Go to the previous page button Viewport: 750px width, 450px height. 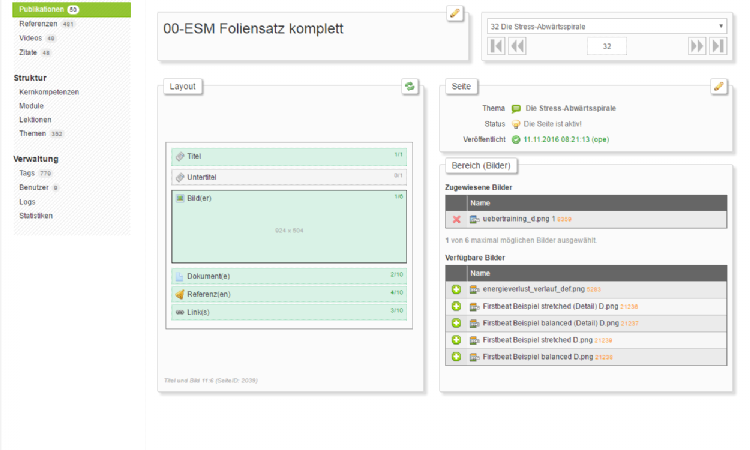click(518, 46)
